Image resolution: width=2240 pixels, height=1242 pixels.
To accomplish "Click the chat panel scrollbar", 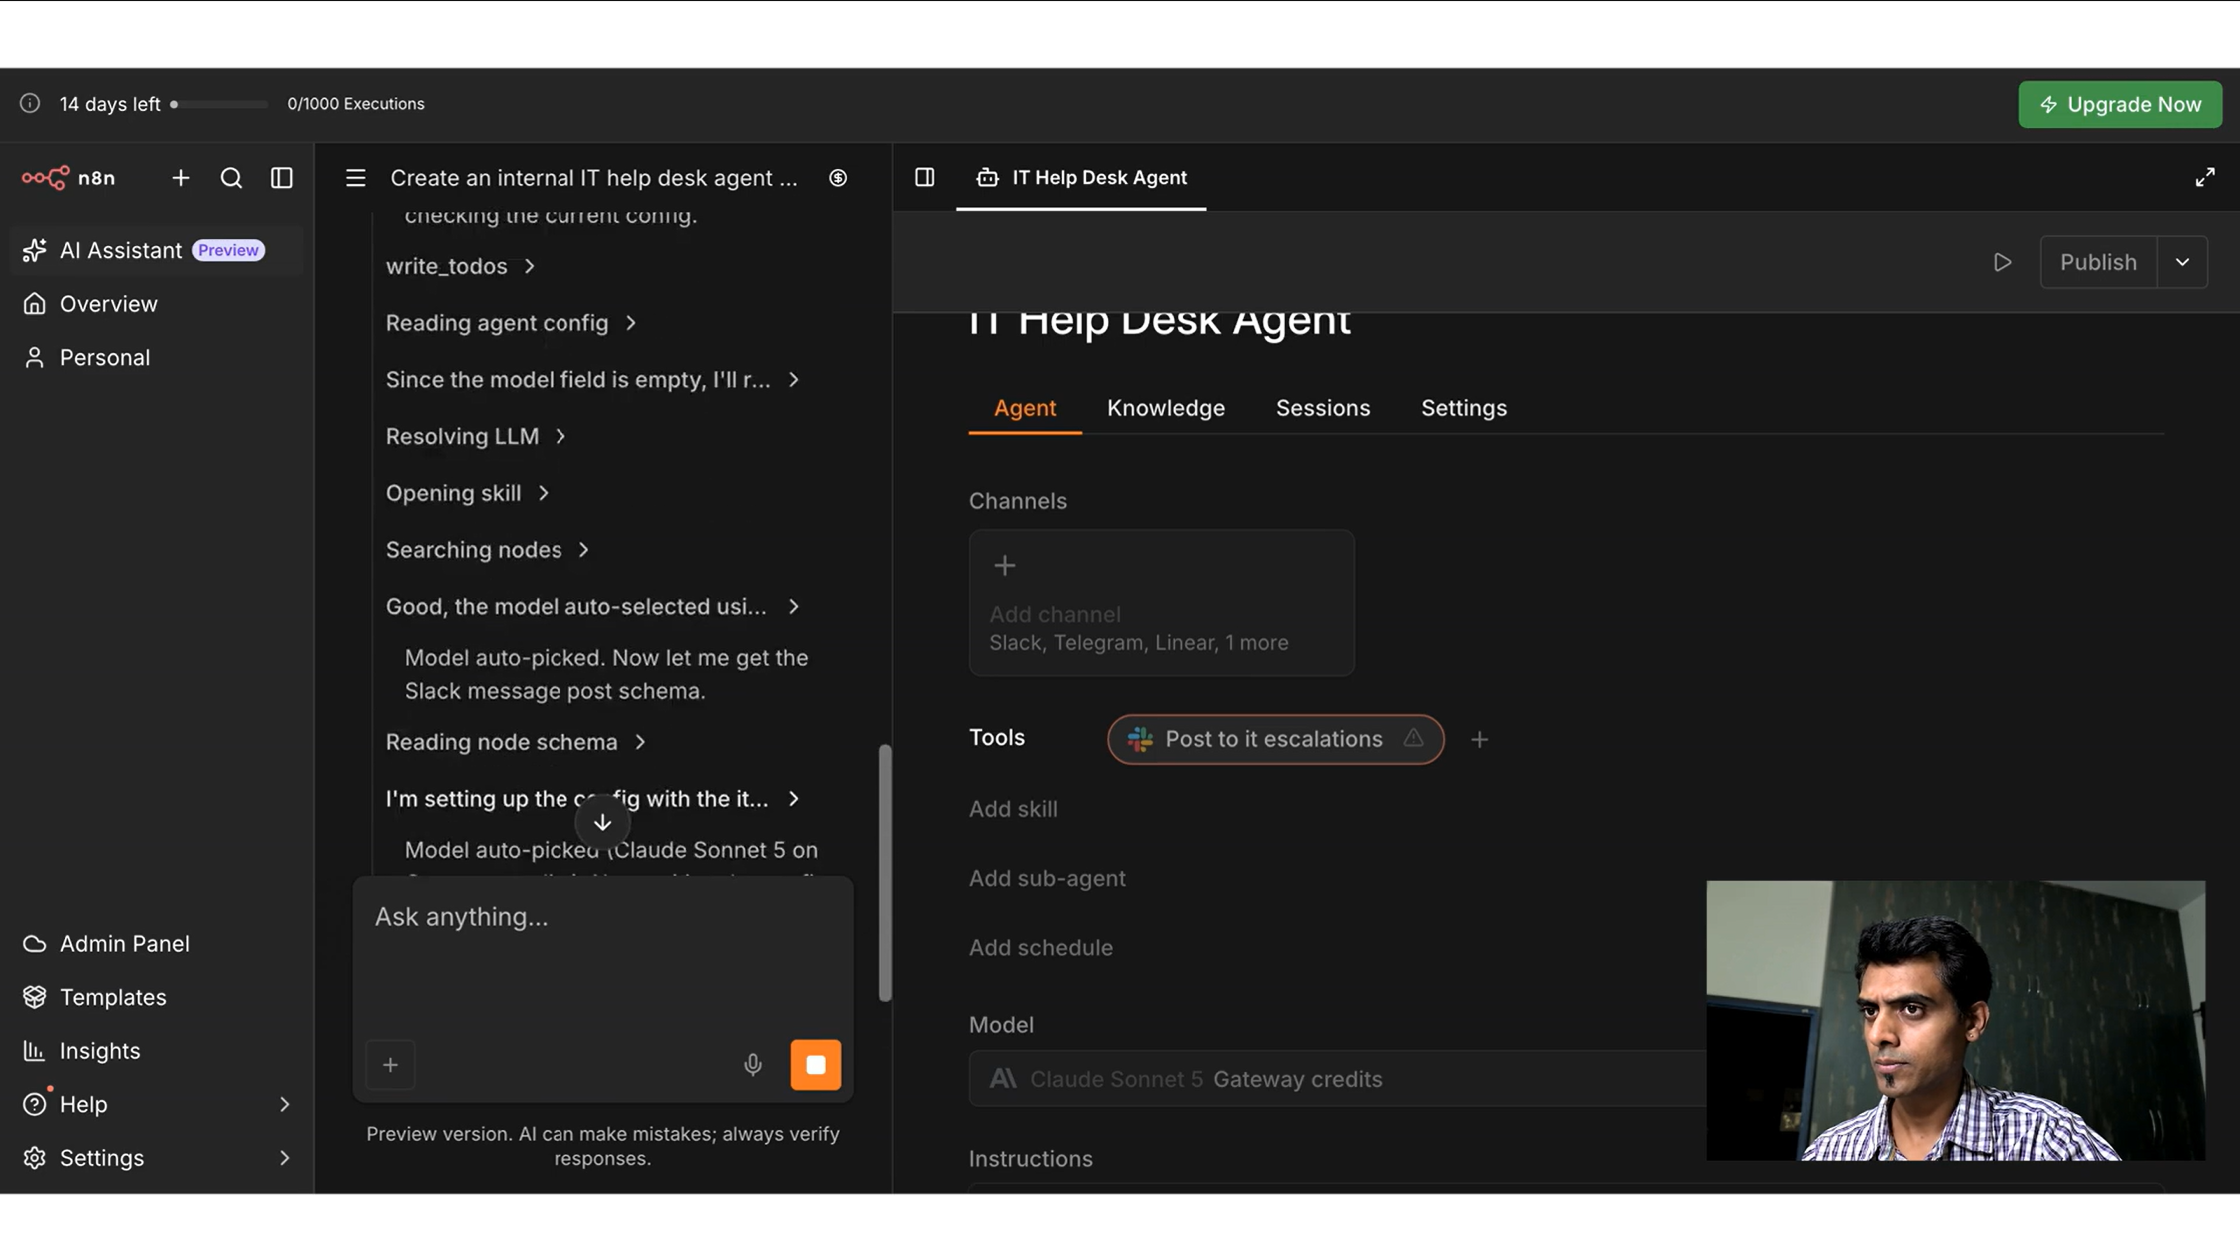I will [884, 872].
